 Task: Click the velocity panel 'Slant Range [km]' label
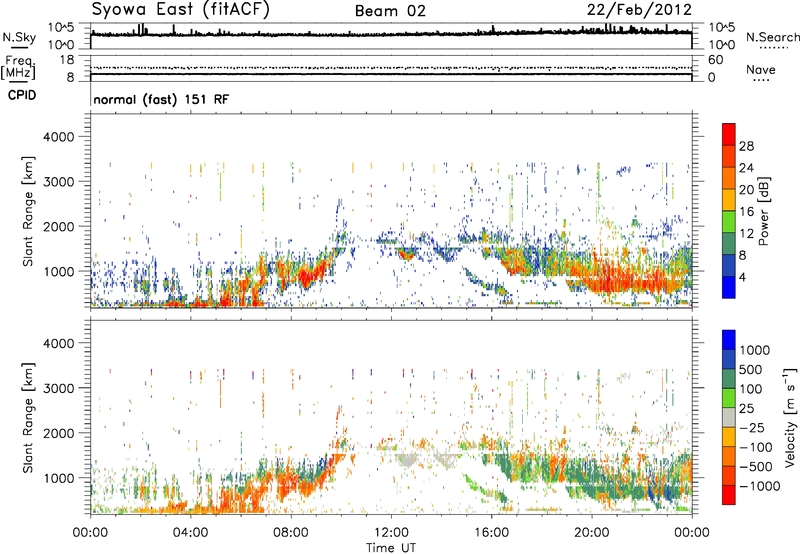pyautogui.click(x=28, y=418)
